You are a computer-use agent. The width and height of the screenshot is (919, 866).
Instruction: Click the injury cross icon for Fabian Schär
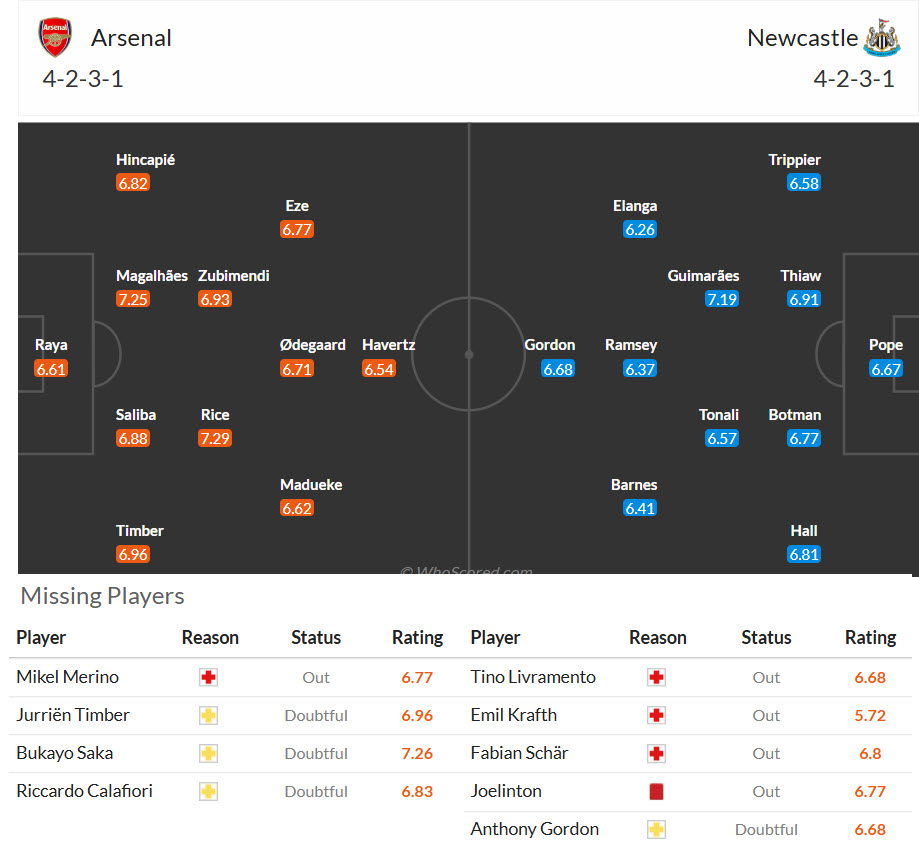click(x=657, y=754)
